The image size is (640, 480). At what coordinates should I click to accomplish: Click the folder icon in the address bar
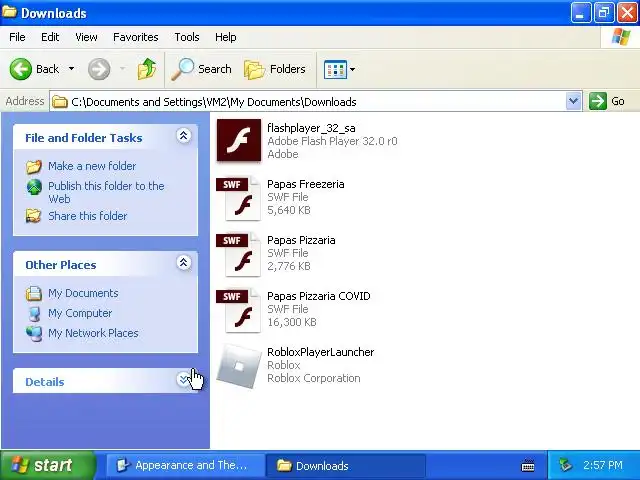point(60,101)
